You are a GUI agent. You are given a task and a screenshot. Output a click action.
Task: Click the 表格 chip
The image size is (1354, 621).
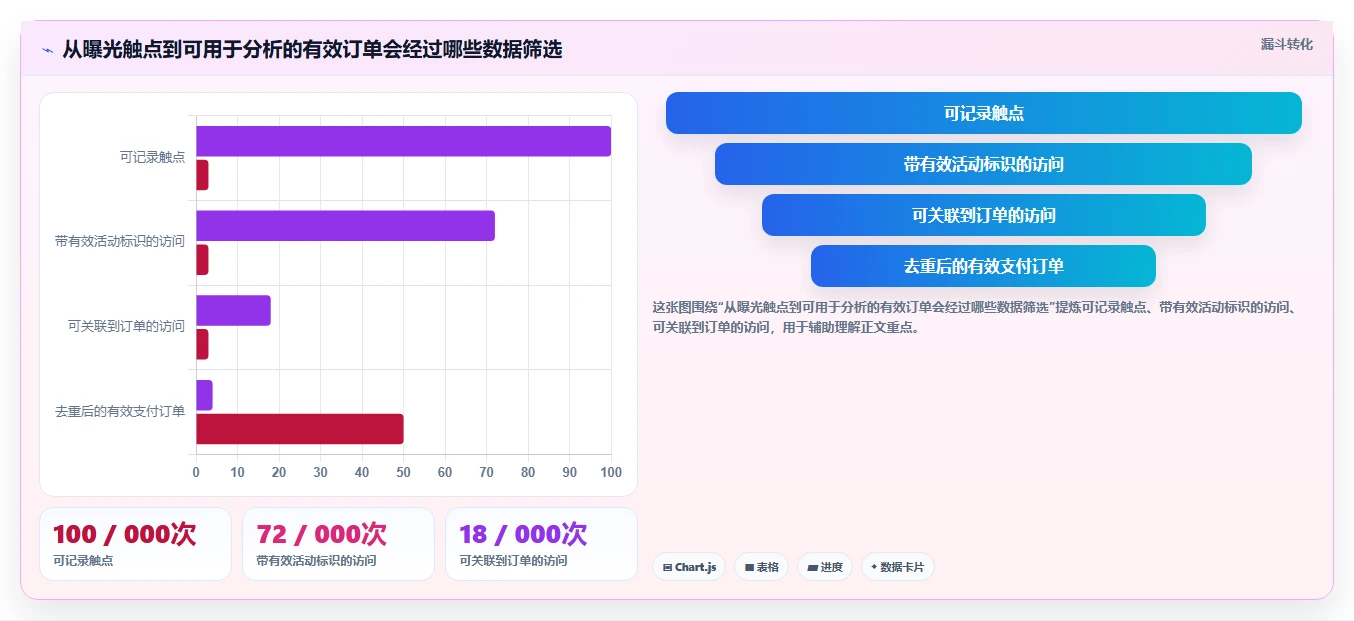click(761, 567)
